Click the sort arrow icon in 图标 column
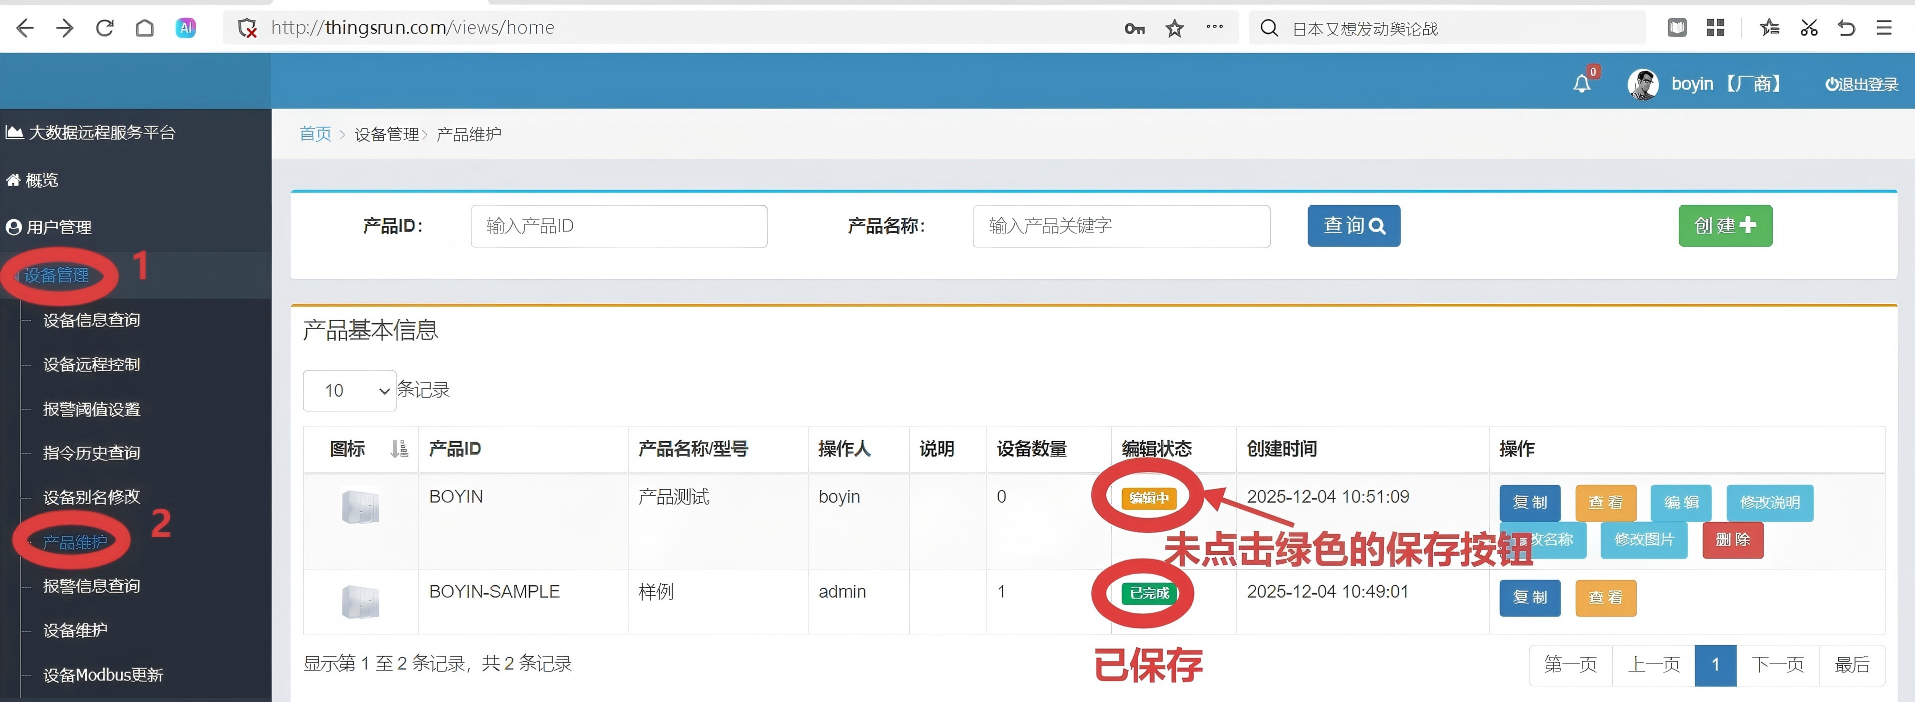1915x702 pixels. pyautogui.click(x=399, y=449)
